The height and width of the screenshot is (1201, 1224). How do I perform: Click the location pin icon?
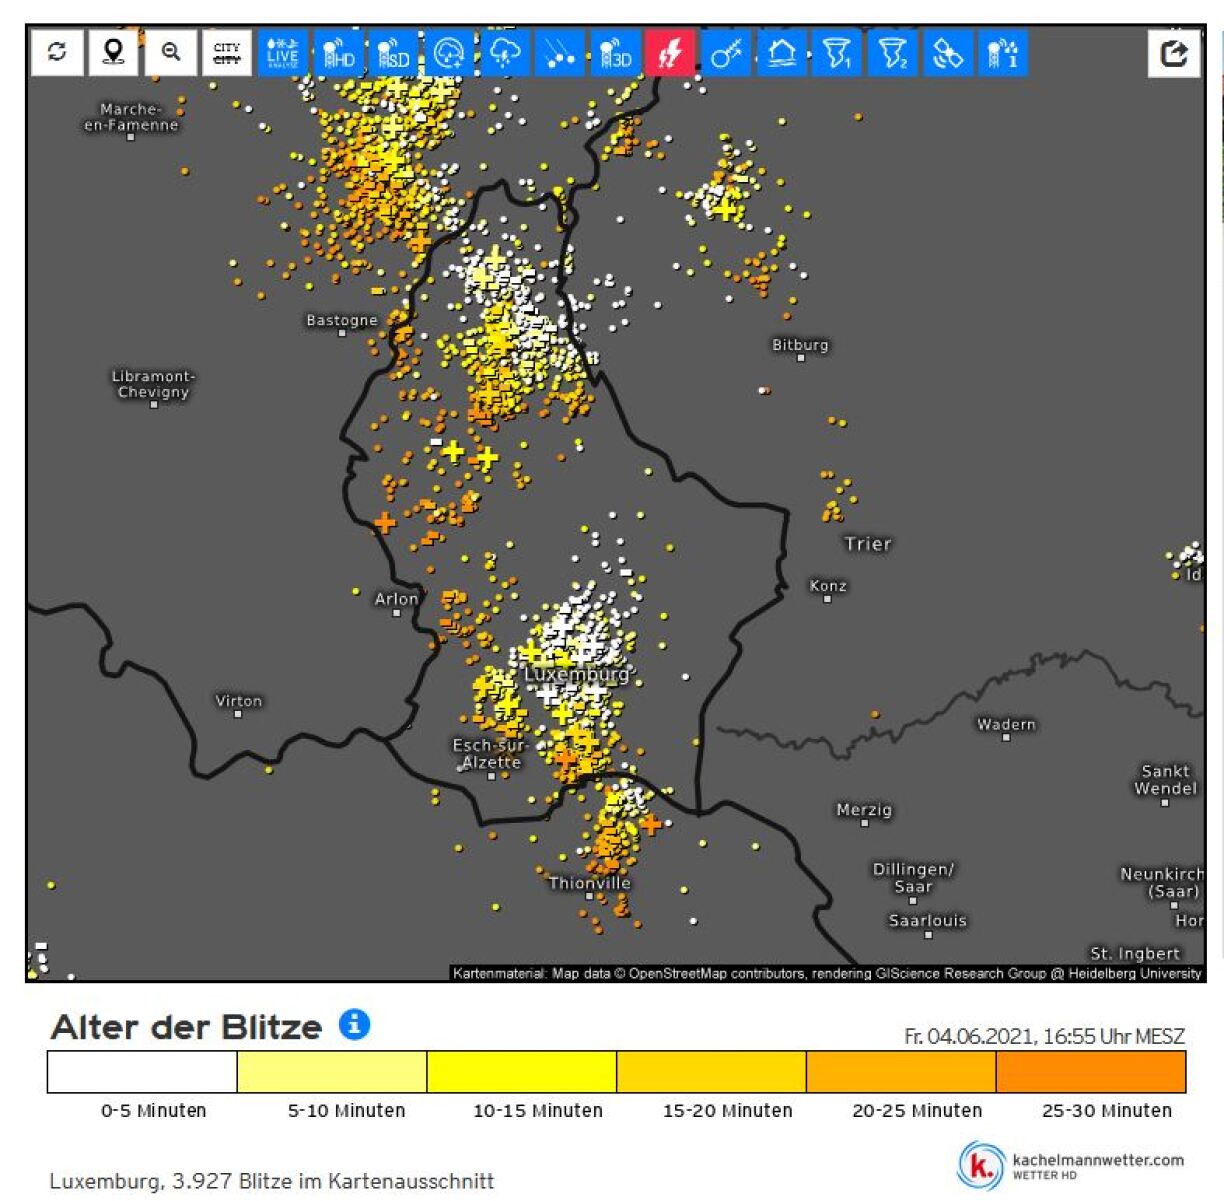pos(113,52)
